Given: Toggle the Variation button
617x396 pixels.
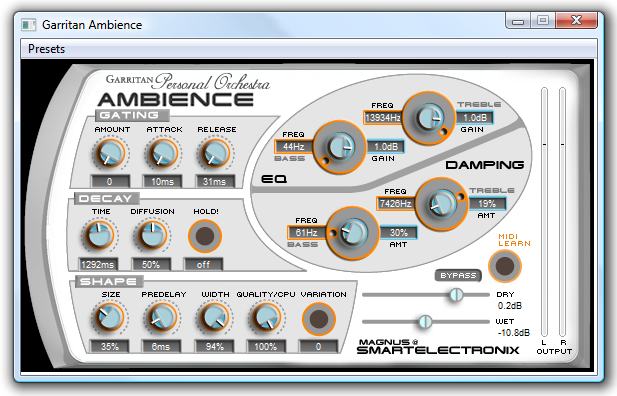Looking at the screenshot, I should pyautogui.click(x=319, y=319).
